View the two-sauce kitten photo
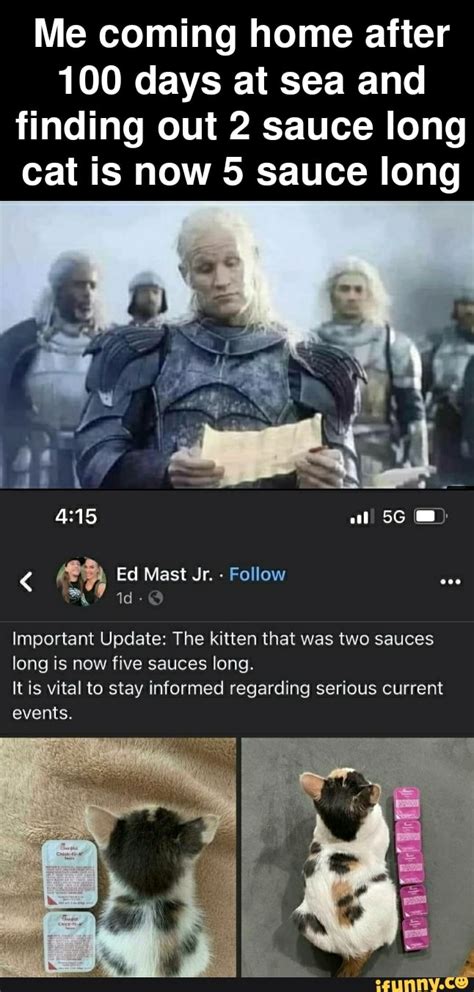 [118, 857]
